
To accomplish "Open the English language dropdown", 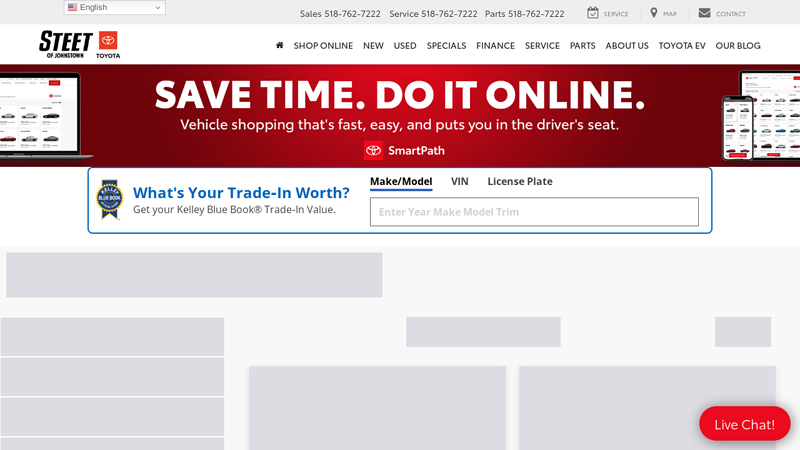I will [x=114, y=8].
